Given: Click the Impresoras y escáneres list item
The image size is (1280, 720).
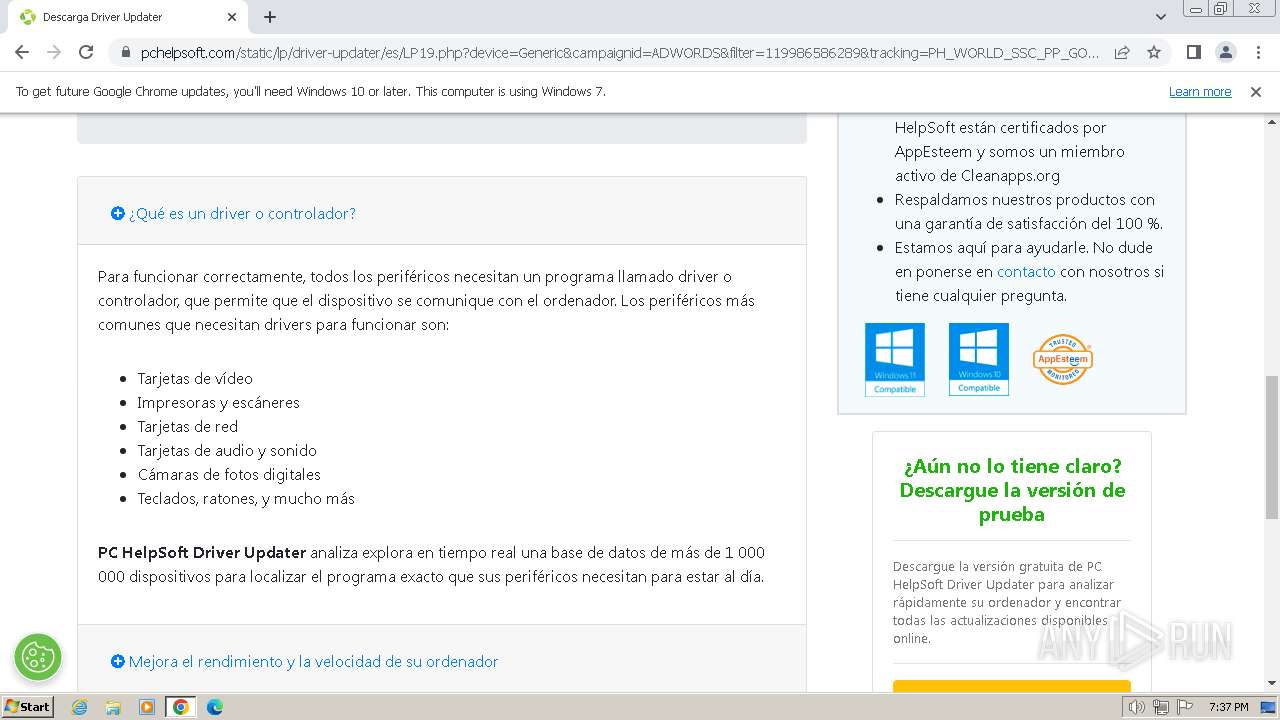Looking at the screenshot, I should coord(218,402).
